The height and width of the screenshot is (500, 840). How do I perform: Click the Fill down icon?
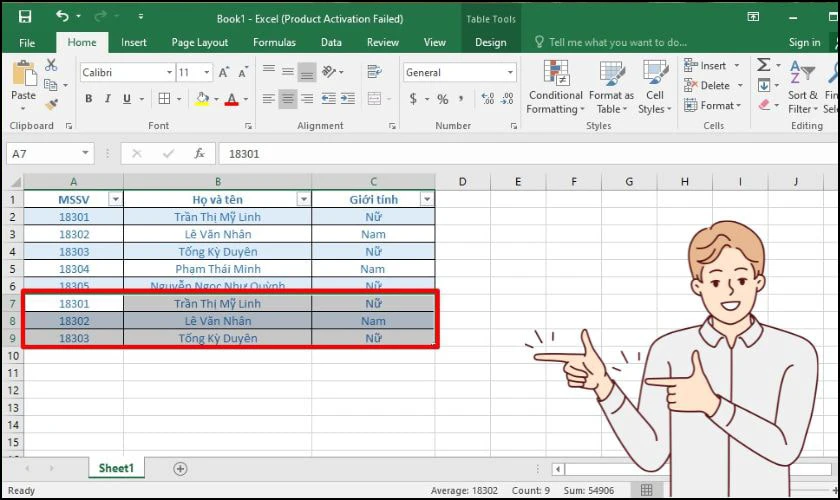pyautogui.click(x=764, y=85)
